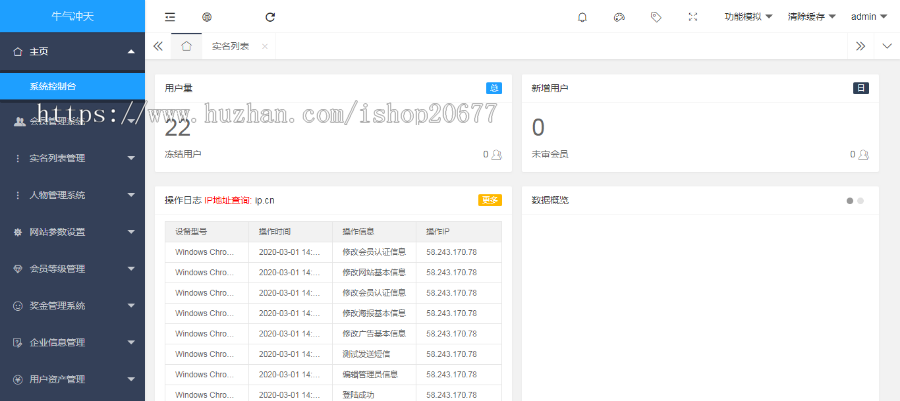Open the ip.cn lookup link
The width and height of the screenshot is (900, 401).
(x=265, y=200)
